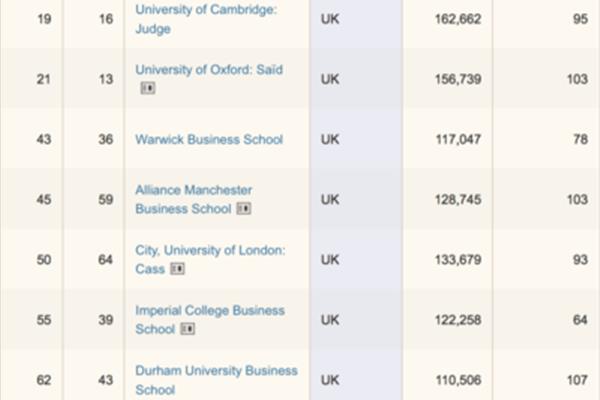This screenshot has height=400, width=600.
Task: Open the Imperial College Business School link
Action: click(x=210, y=320)
